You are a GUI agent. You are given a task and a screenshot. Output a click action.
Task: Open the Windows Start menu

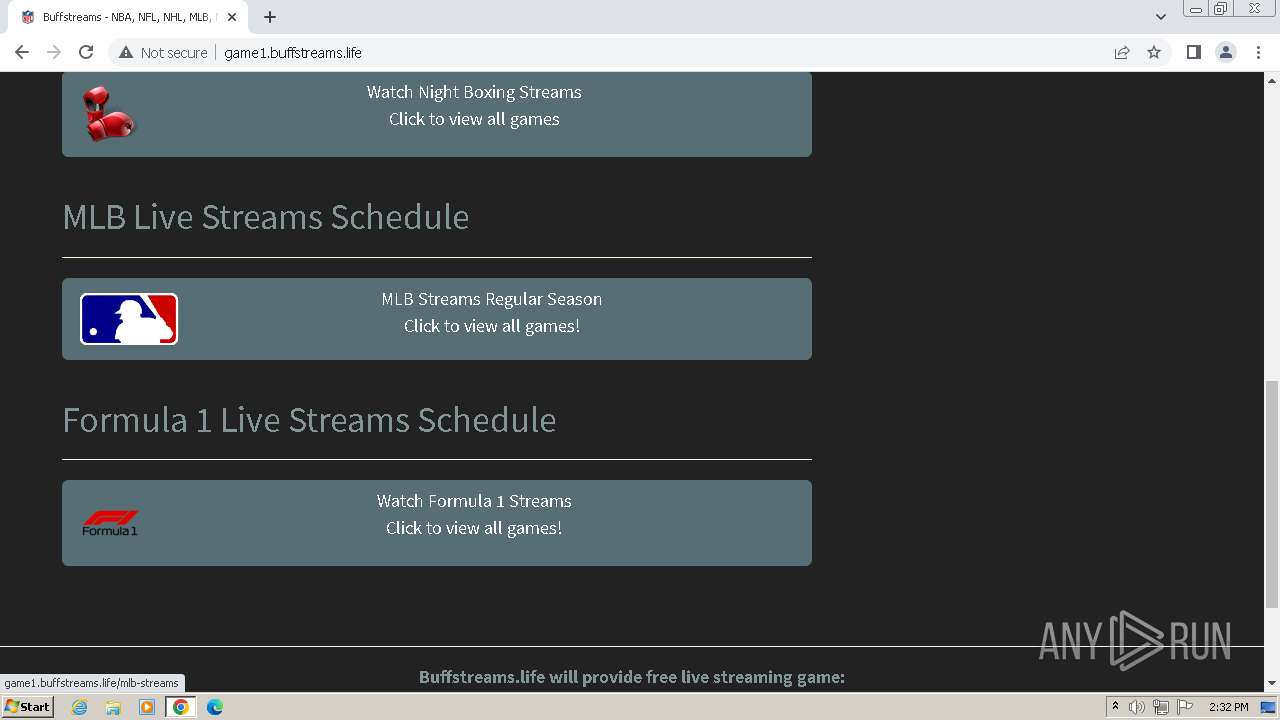coord(27,707)
